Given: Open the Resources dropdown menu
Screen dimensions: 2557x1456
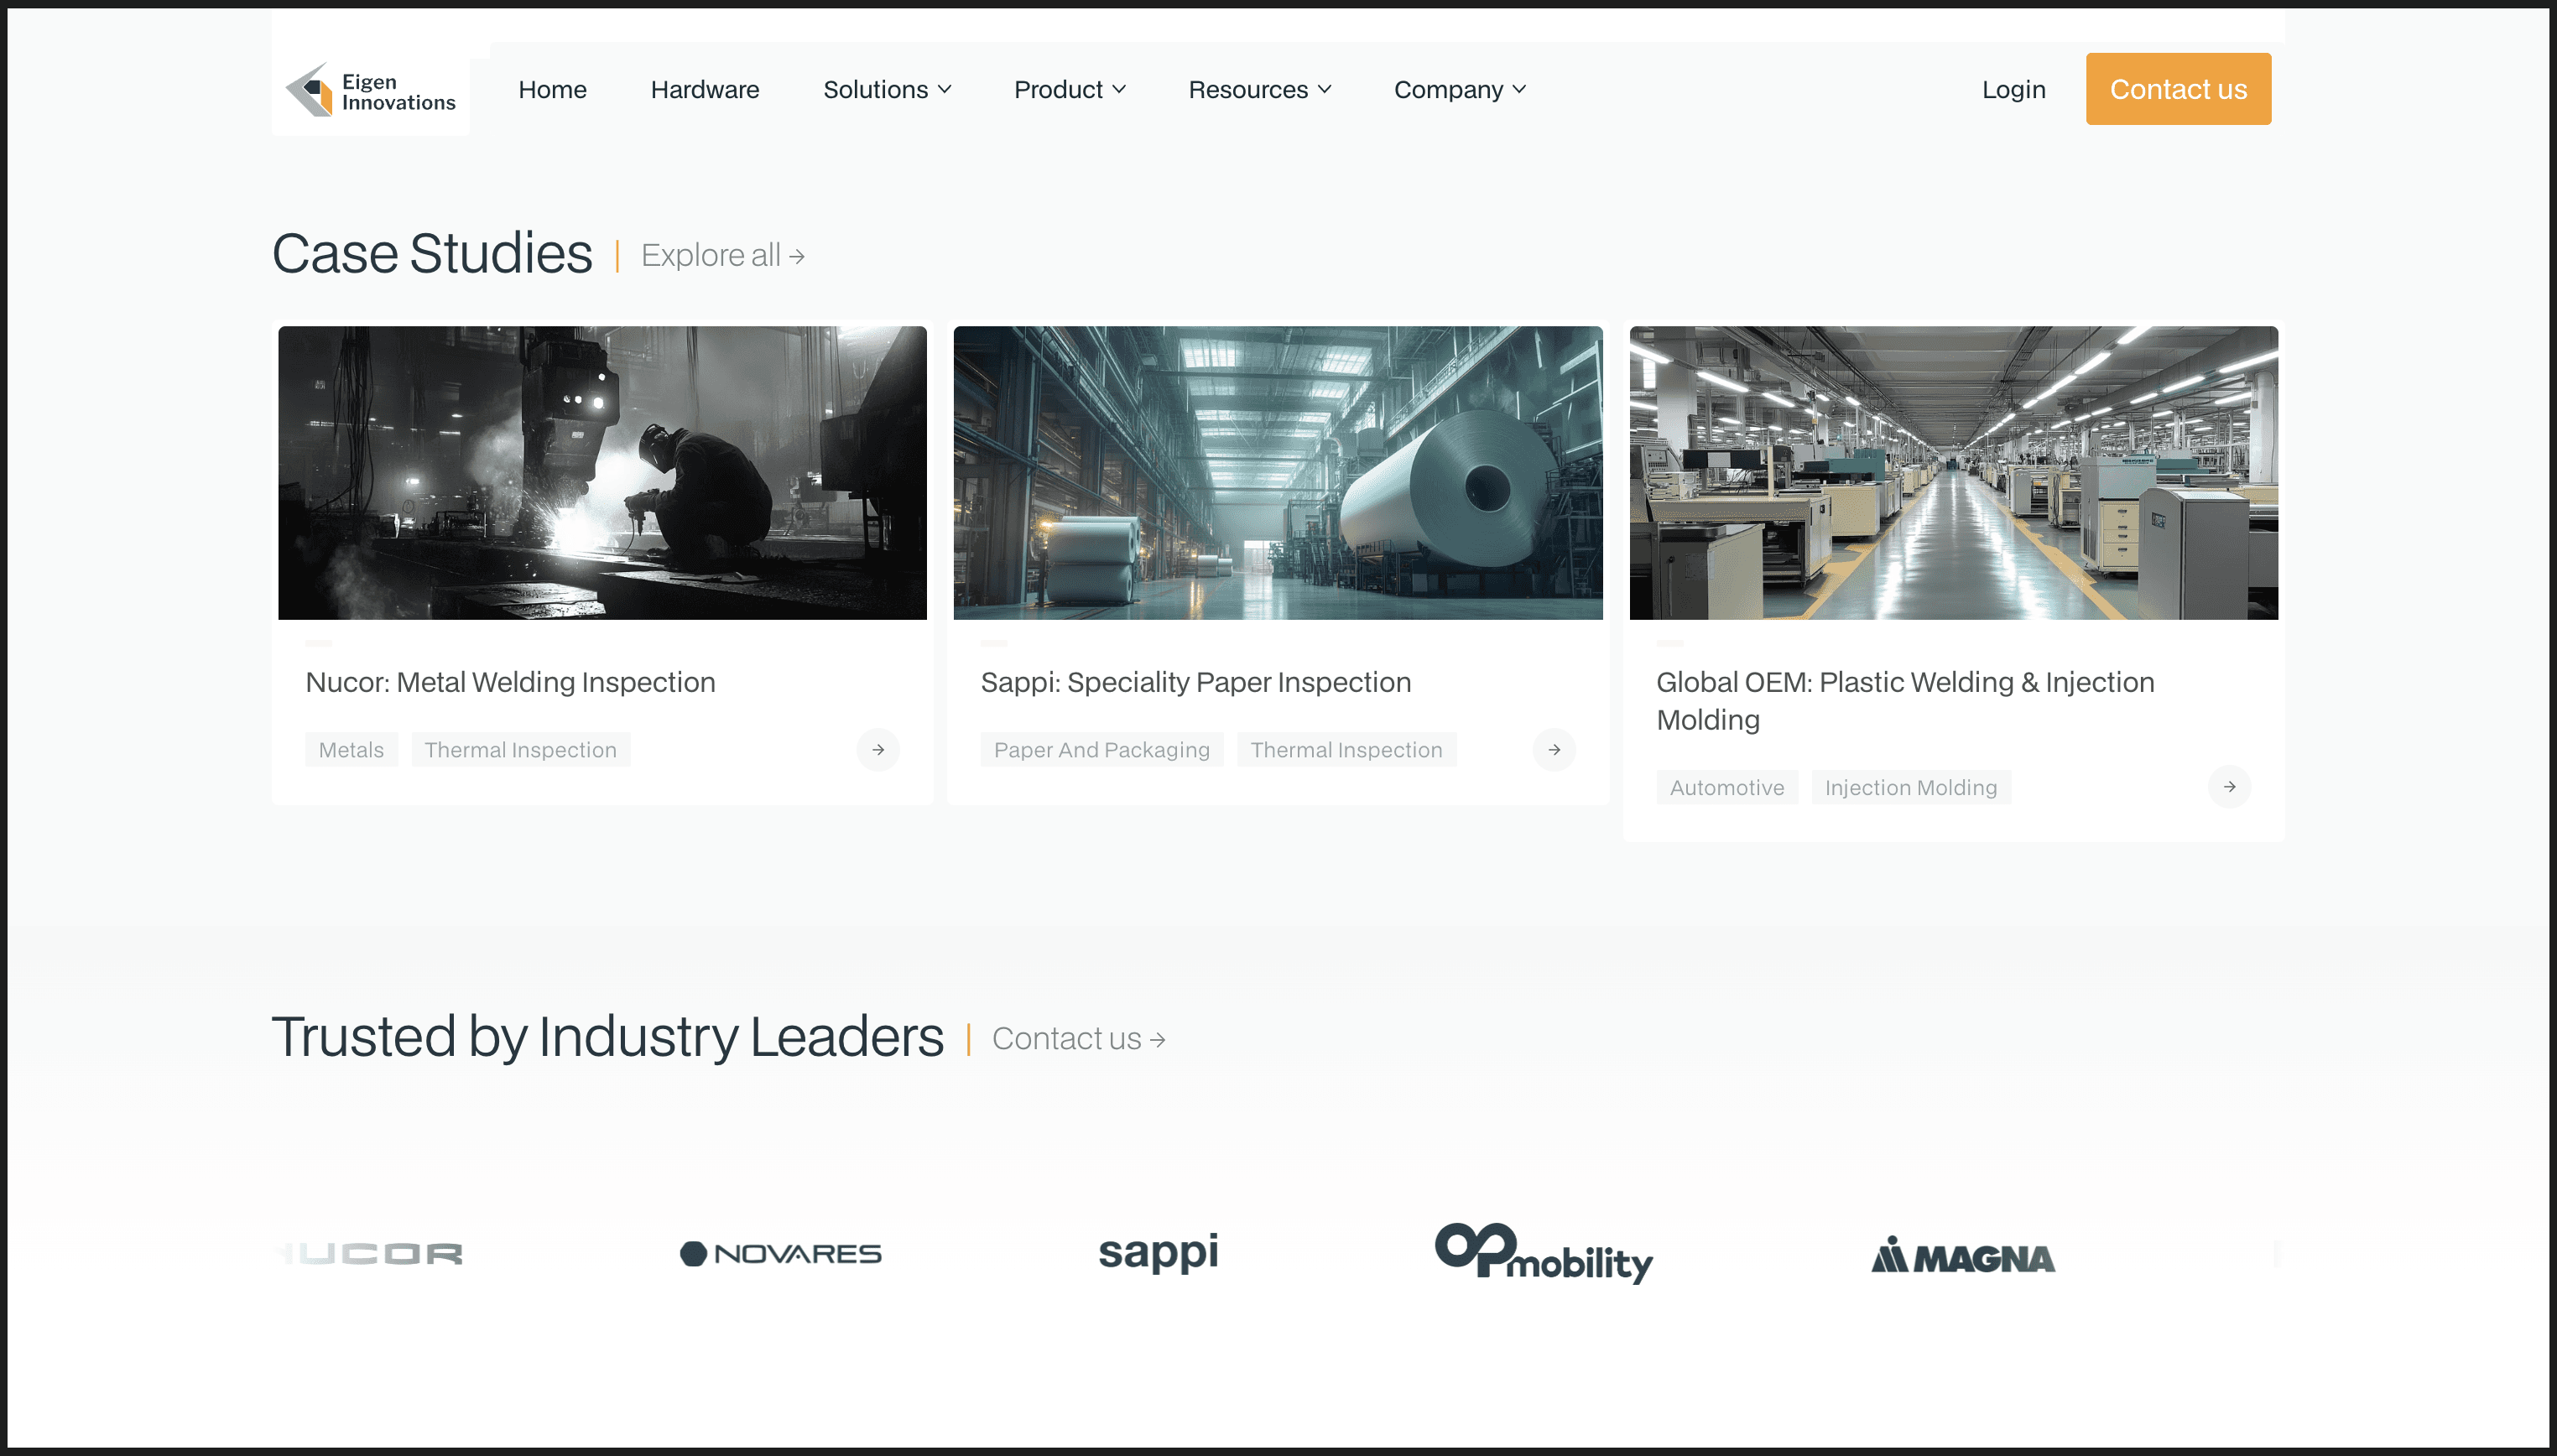Looking at the screenshot, I should [1259, 90].
